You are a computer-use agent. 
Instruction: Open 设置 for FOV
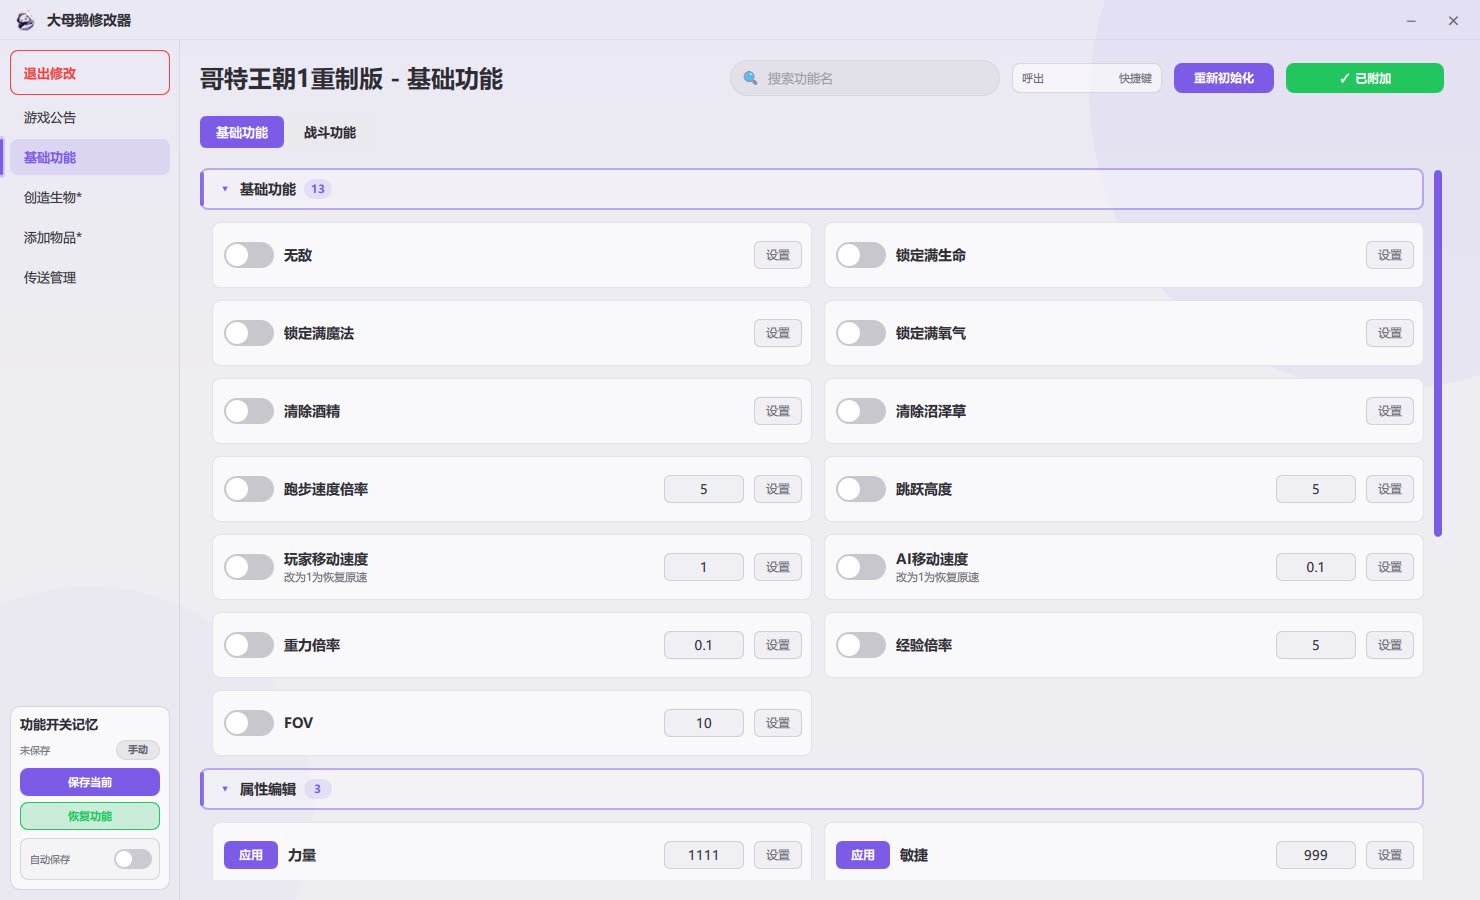778,723
